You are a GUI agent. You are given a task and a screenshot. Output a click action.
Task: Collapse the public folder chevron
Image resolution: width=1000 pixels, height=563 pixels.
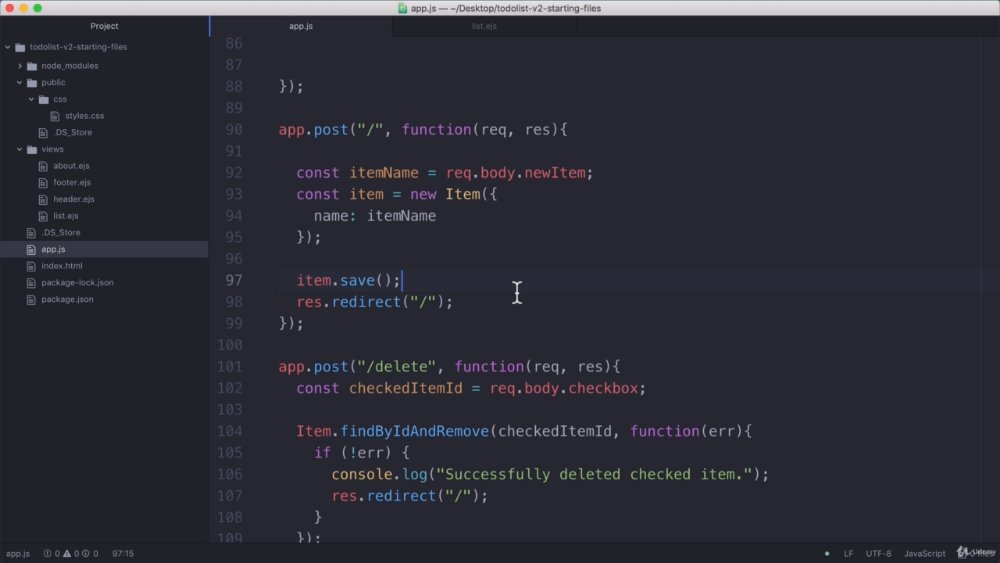pos(20,82)
